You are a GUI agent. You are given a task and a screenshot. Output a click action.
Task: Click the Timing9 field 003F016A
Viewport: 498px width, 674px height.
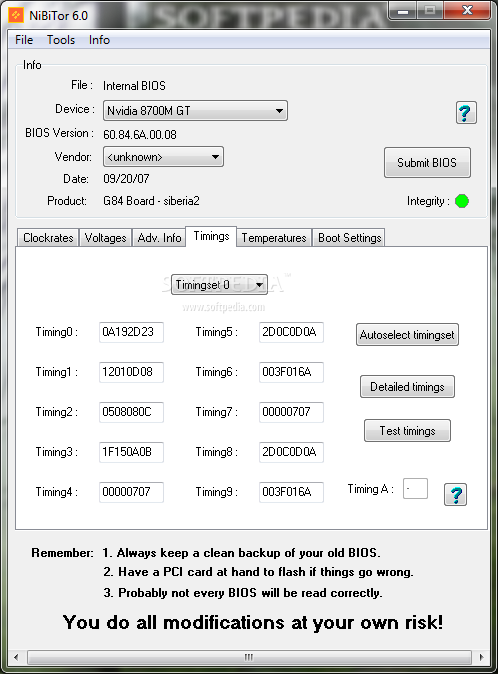(x=291, y=492)
